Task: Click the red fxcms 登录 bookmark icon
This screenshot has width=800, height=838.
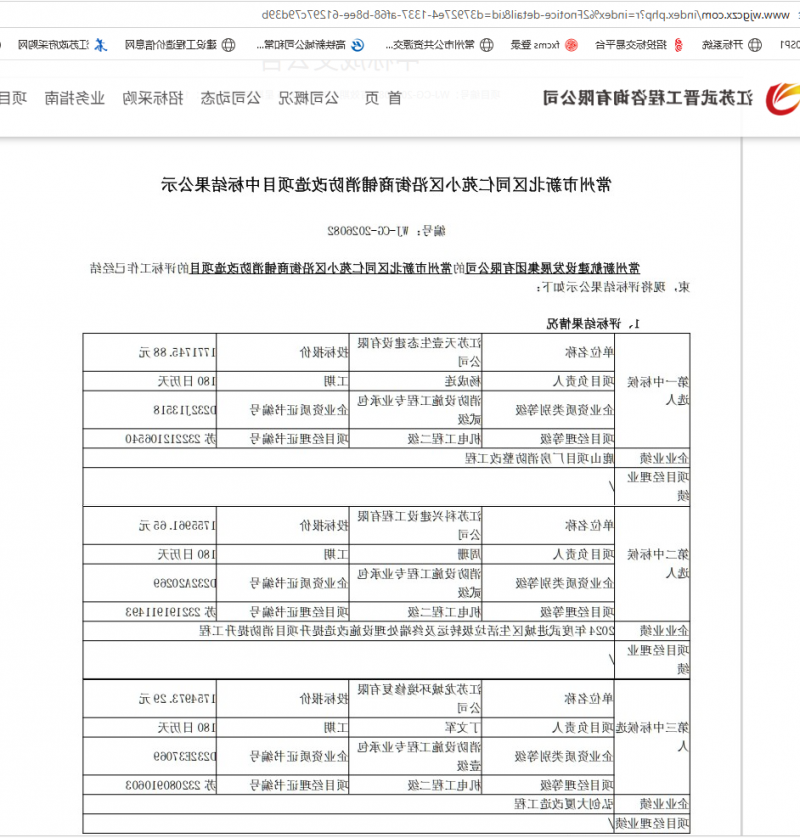Action: click(x=571, y=45)
